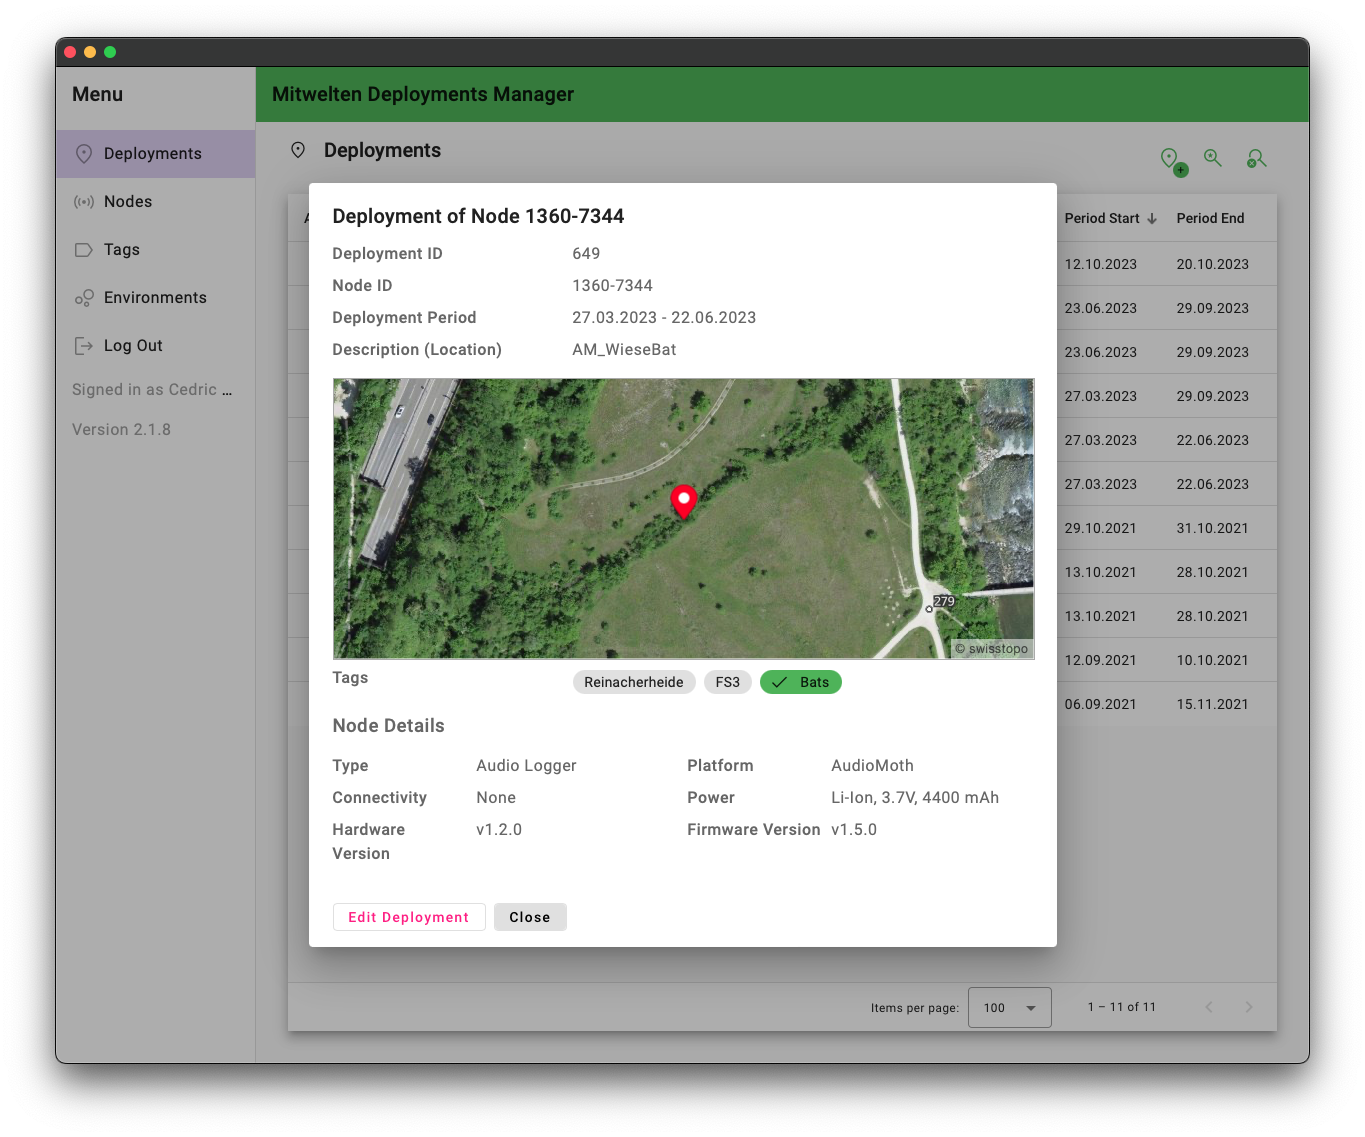This screenshot has height=1137, width=1365.
Task: Click the Period Start sort arrow
Action: [1152, 219]
